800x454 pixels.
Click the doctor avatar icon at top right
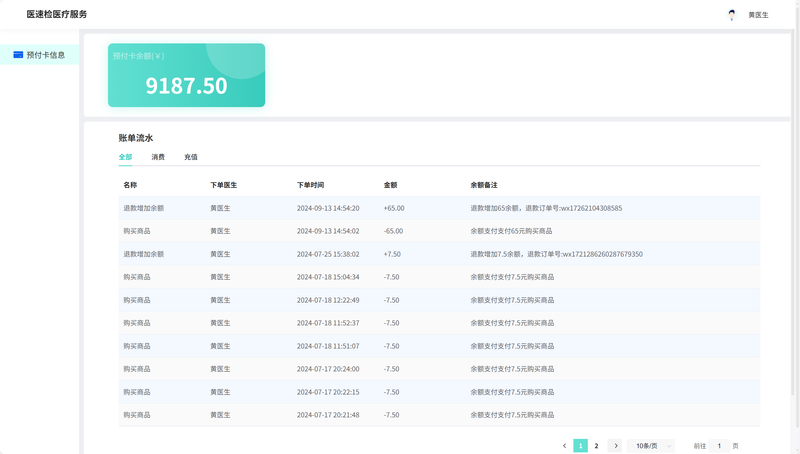(732, 15)
